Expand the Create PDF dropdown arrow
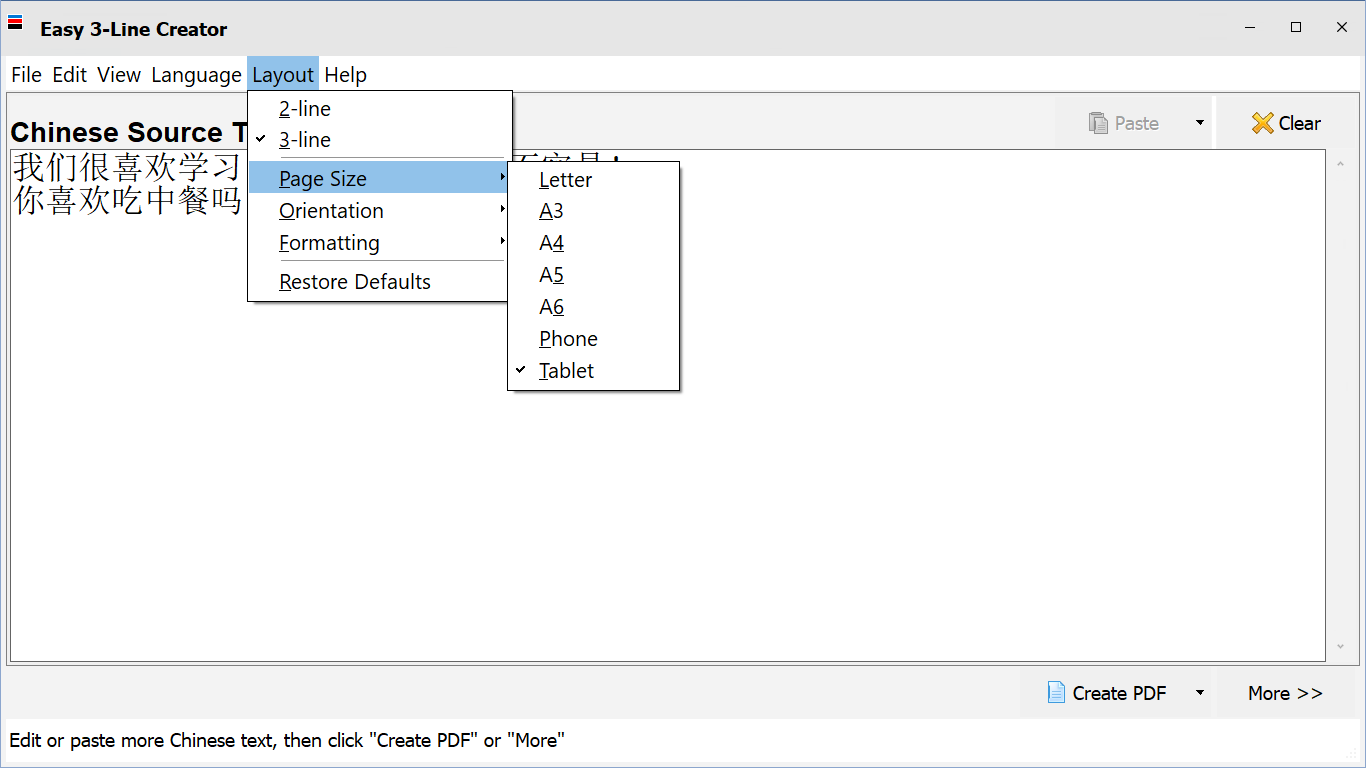 (1199, 692)
